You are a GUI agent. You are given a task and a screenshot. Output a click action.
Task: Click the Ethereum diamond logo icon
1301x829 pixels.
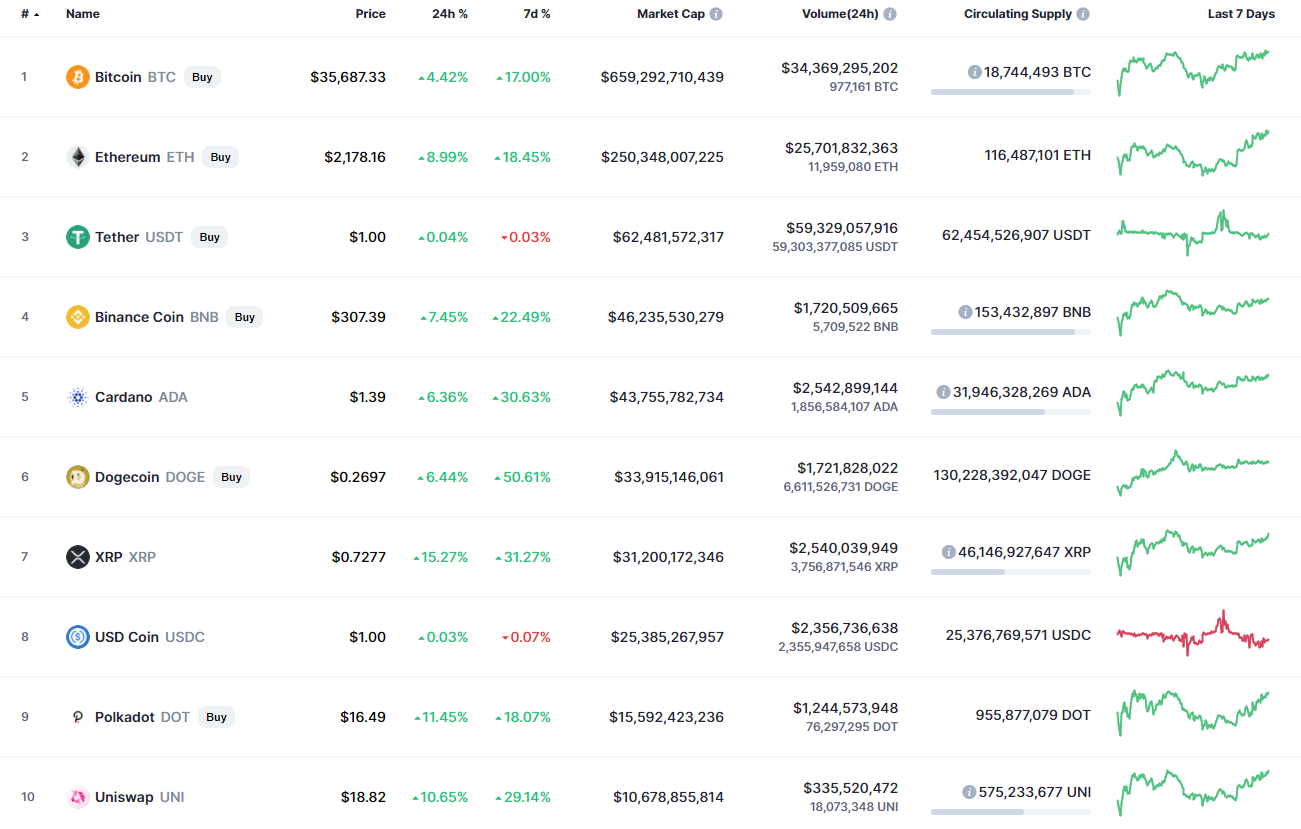pyautogui.click(x=77, y=157)
